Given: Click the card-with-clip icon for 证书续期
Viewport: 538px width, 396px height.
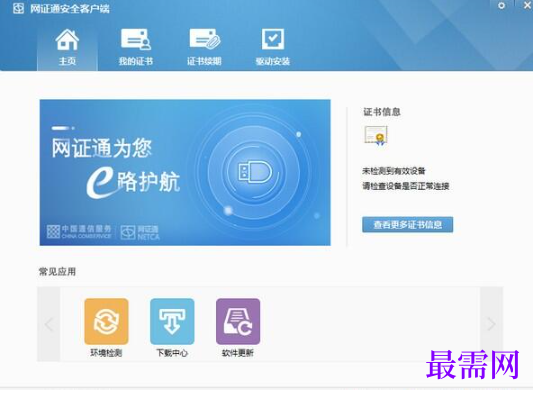Looking at the screenshot, I should click(x=205, y=39).
